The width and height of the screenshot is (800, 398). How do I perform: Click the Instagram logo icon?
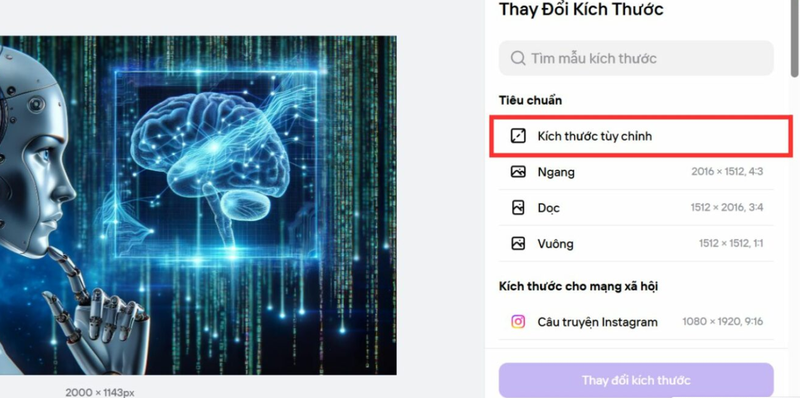518,322
